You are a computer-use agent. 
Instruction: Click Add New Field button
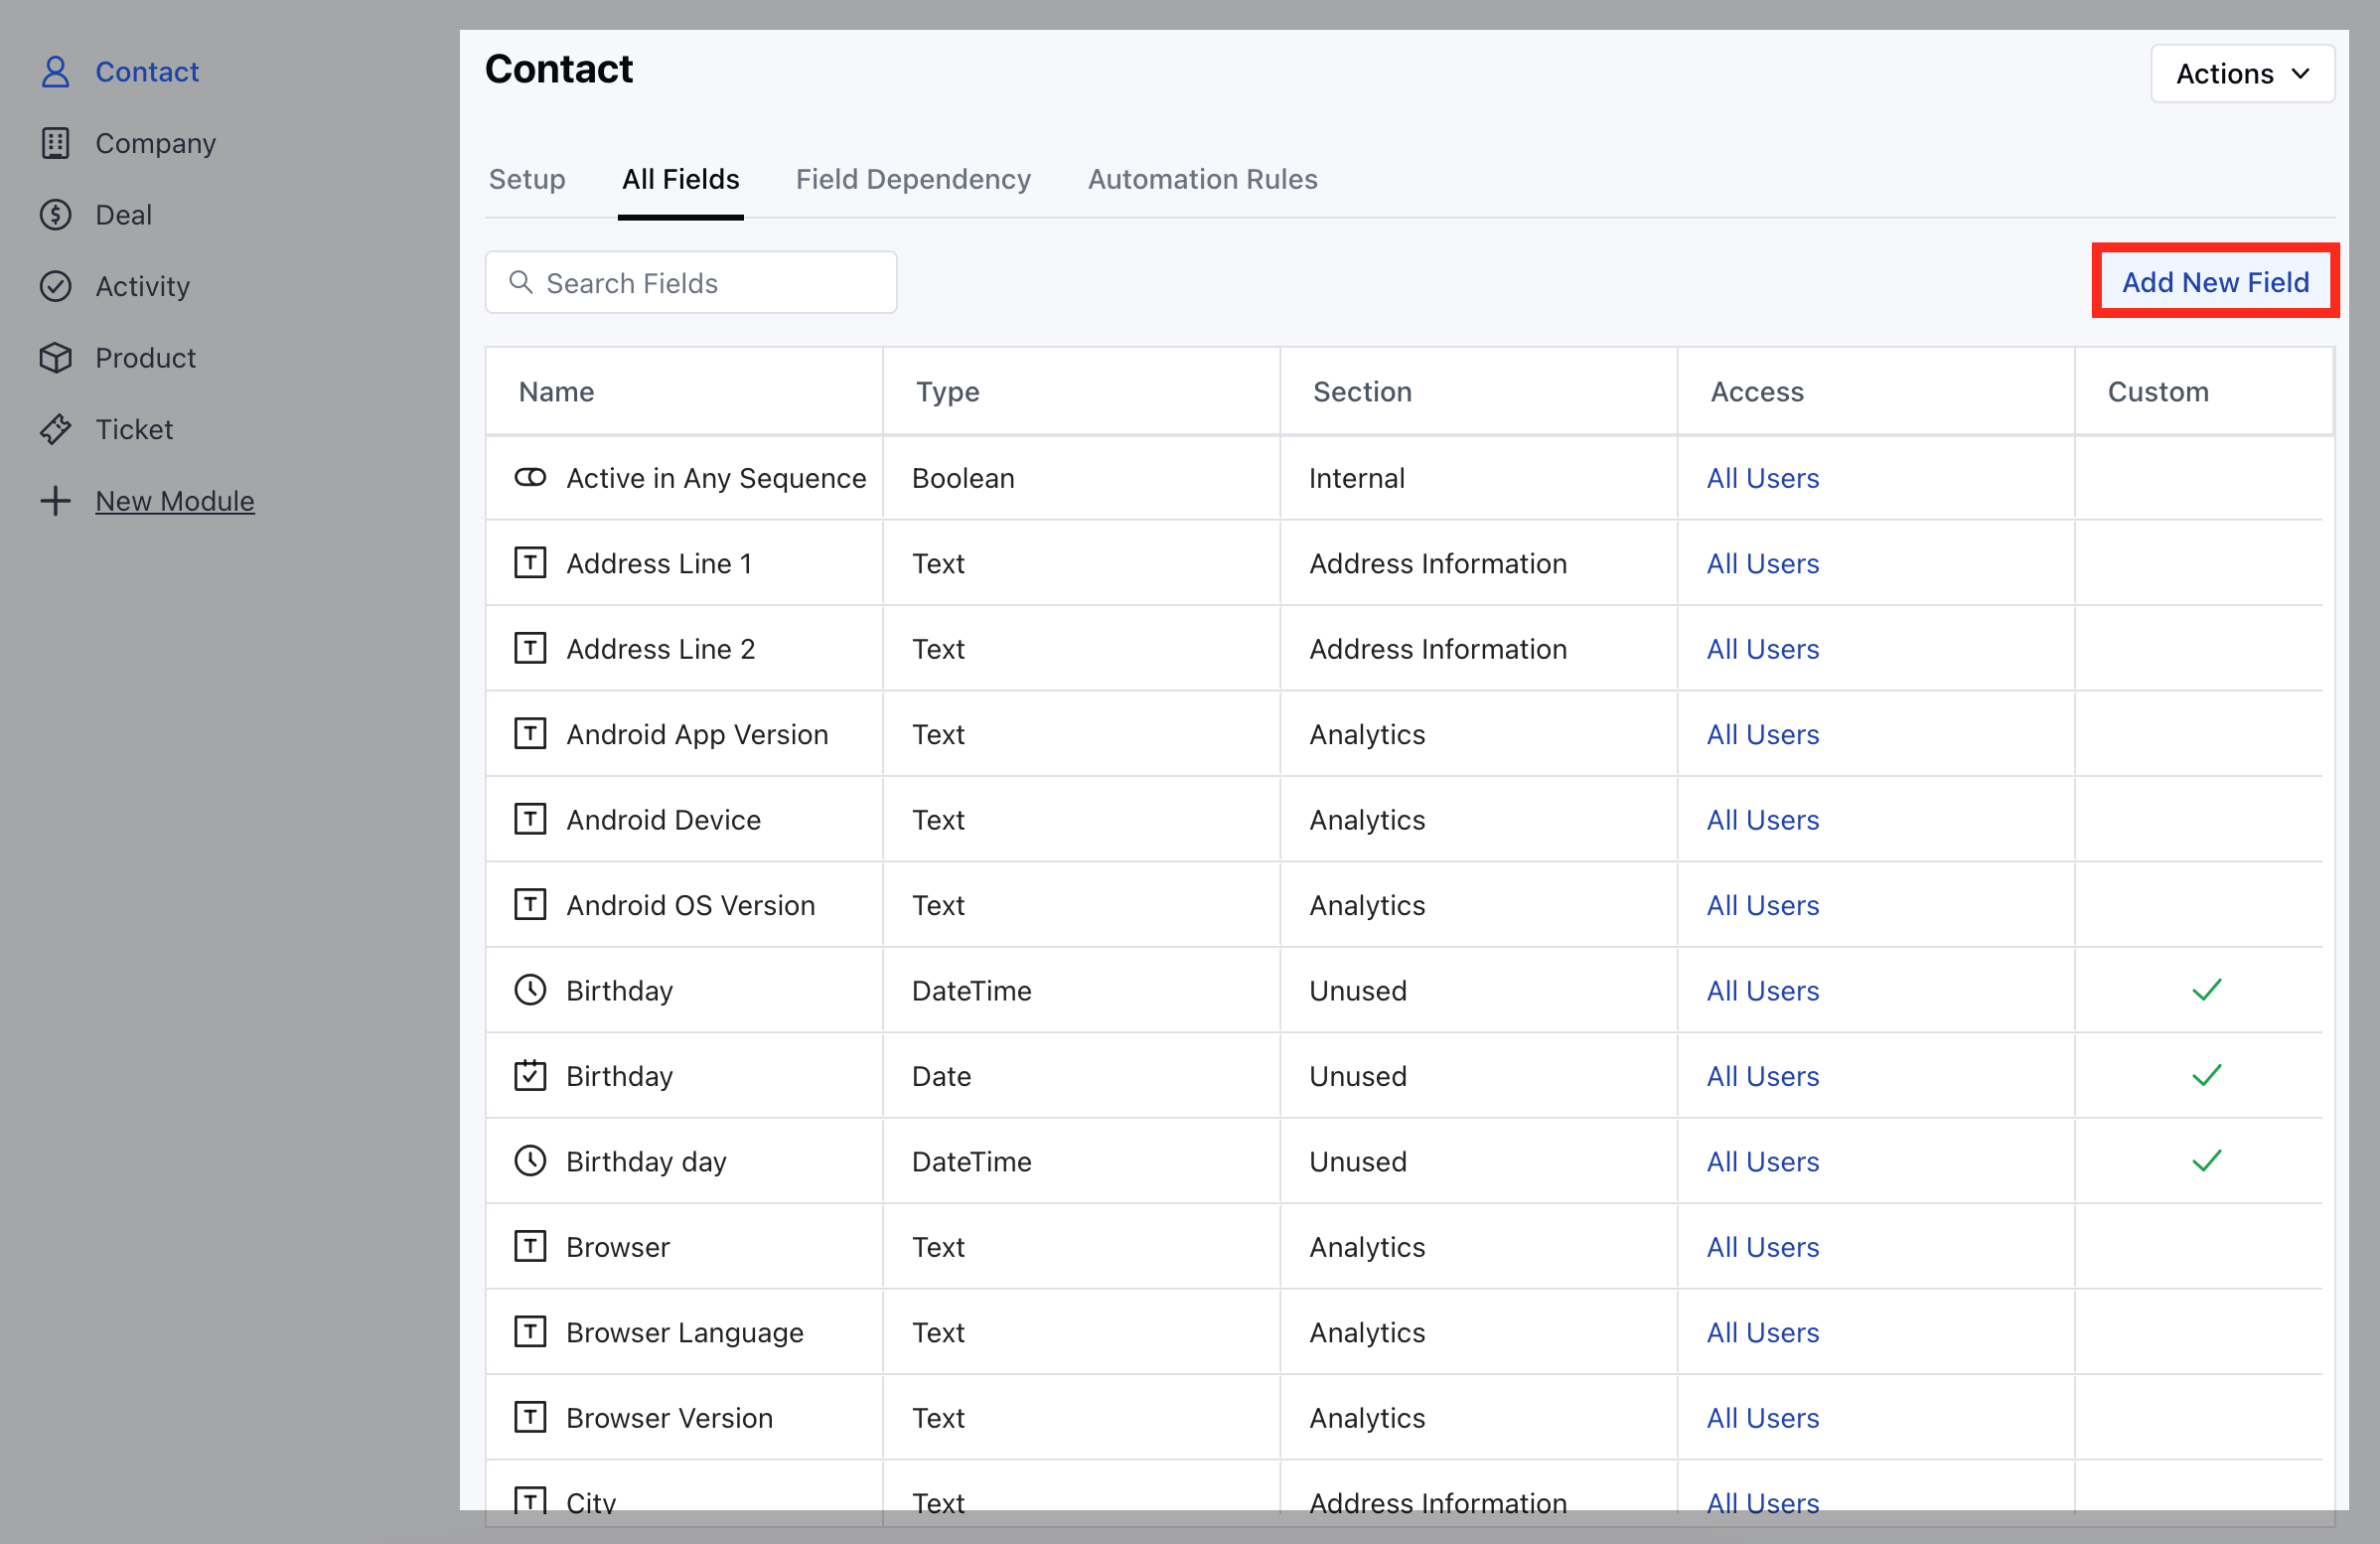click(2215, 282)
